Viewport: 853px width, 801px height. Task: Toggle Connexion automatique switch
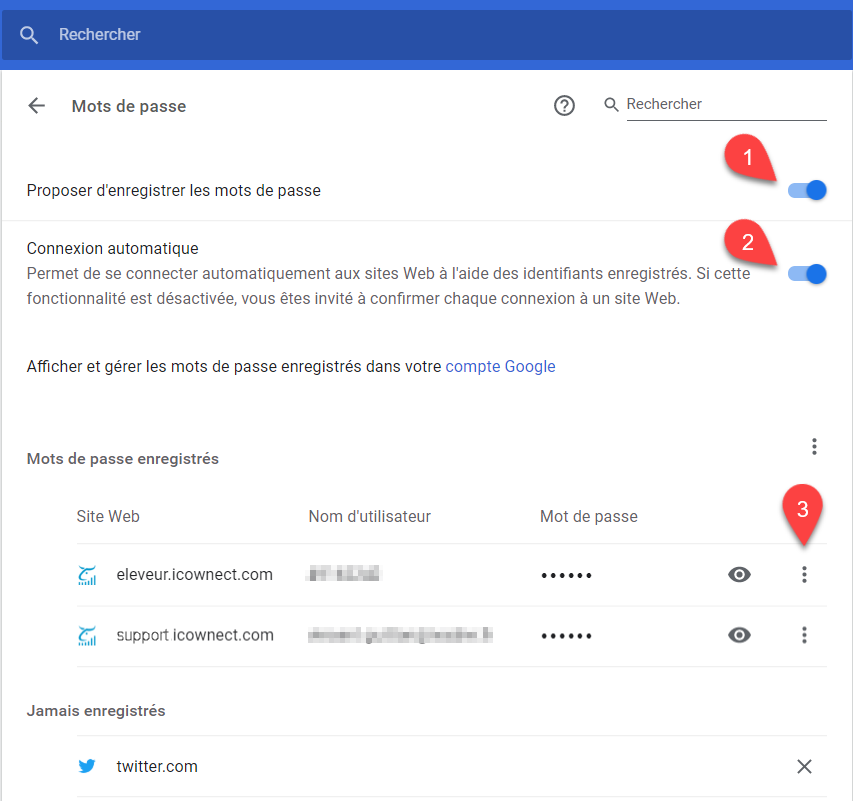click(x=807, y=274)
